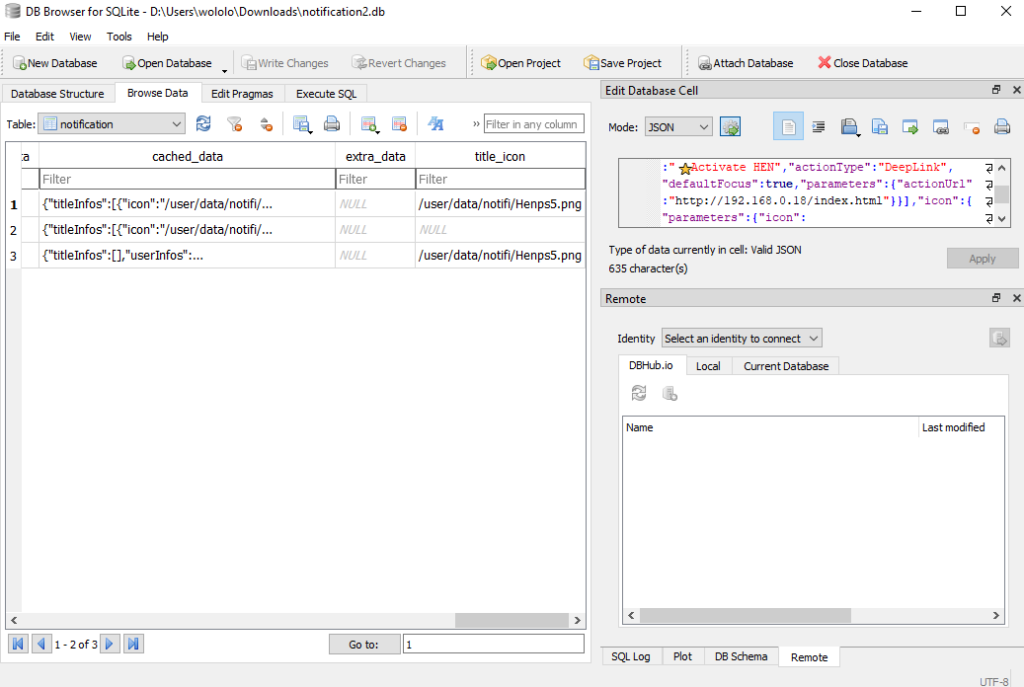
Task: Expand the Mode dropdown set to JSON
Action: [x=677, y=127]
